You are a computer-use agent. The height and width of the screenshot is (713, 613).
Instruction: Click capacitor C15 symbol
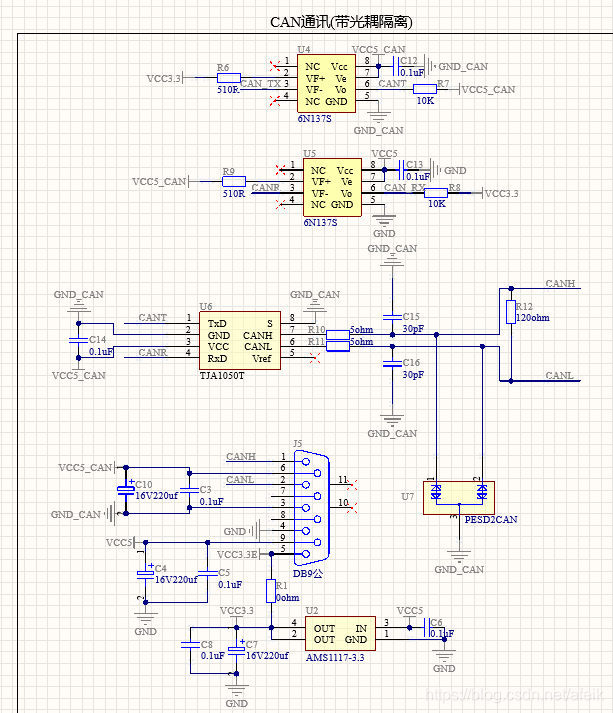pyautogui.click(x=392, y=317)
